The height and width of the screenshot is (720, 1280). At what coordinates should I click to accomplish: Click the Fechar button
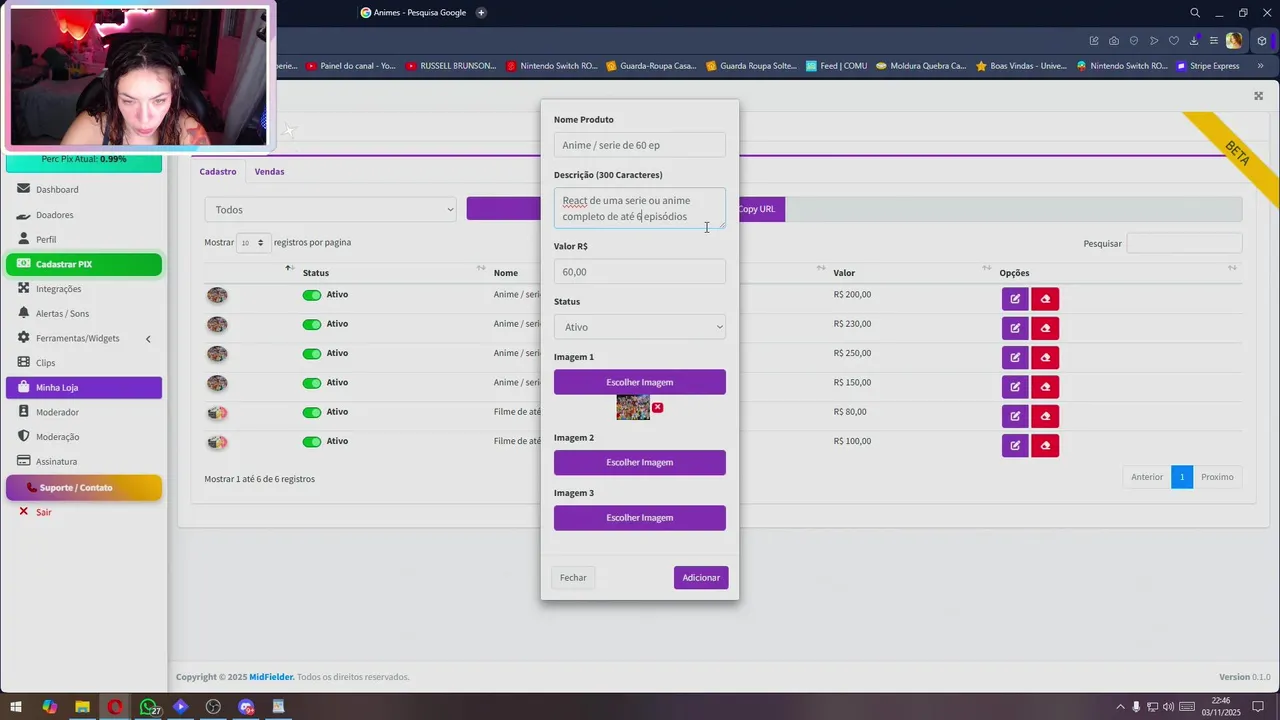click(573, 577)
